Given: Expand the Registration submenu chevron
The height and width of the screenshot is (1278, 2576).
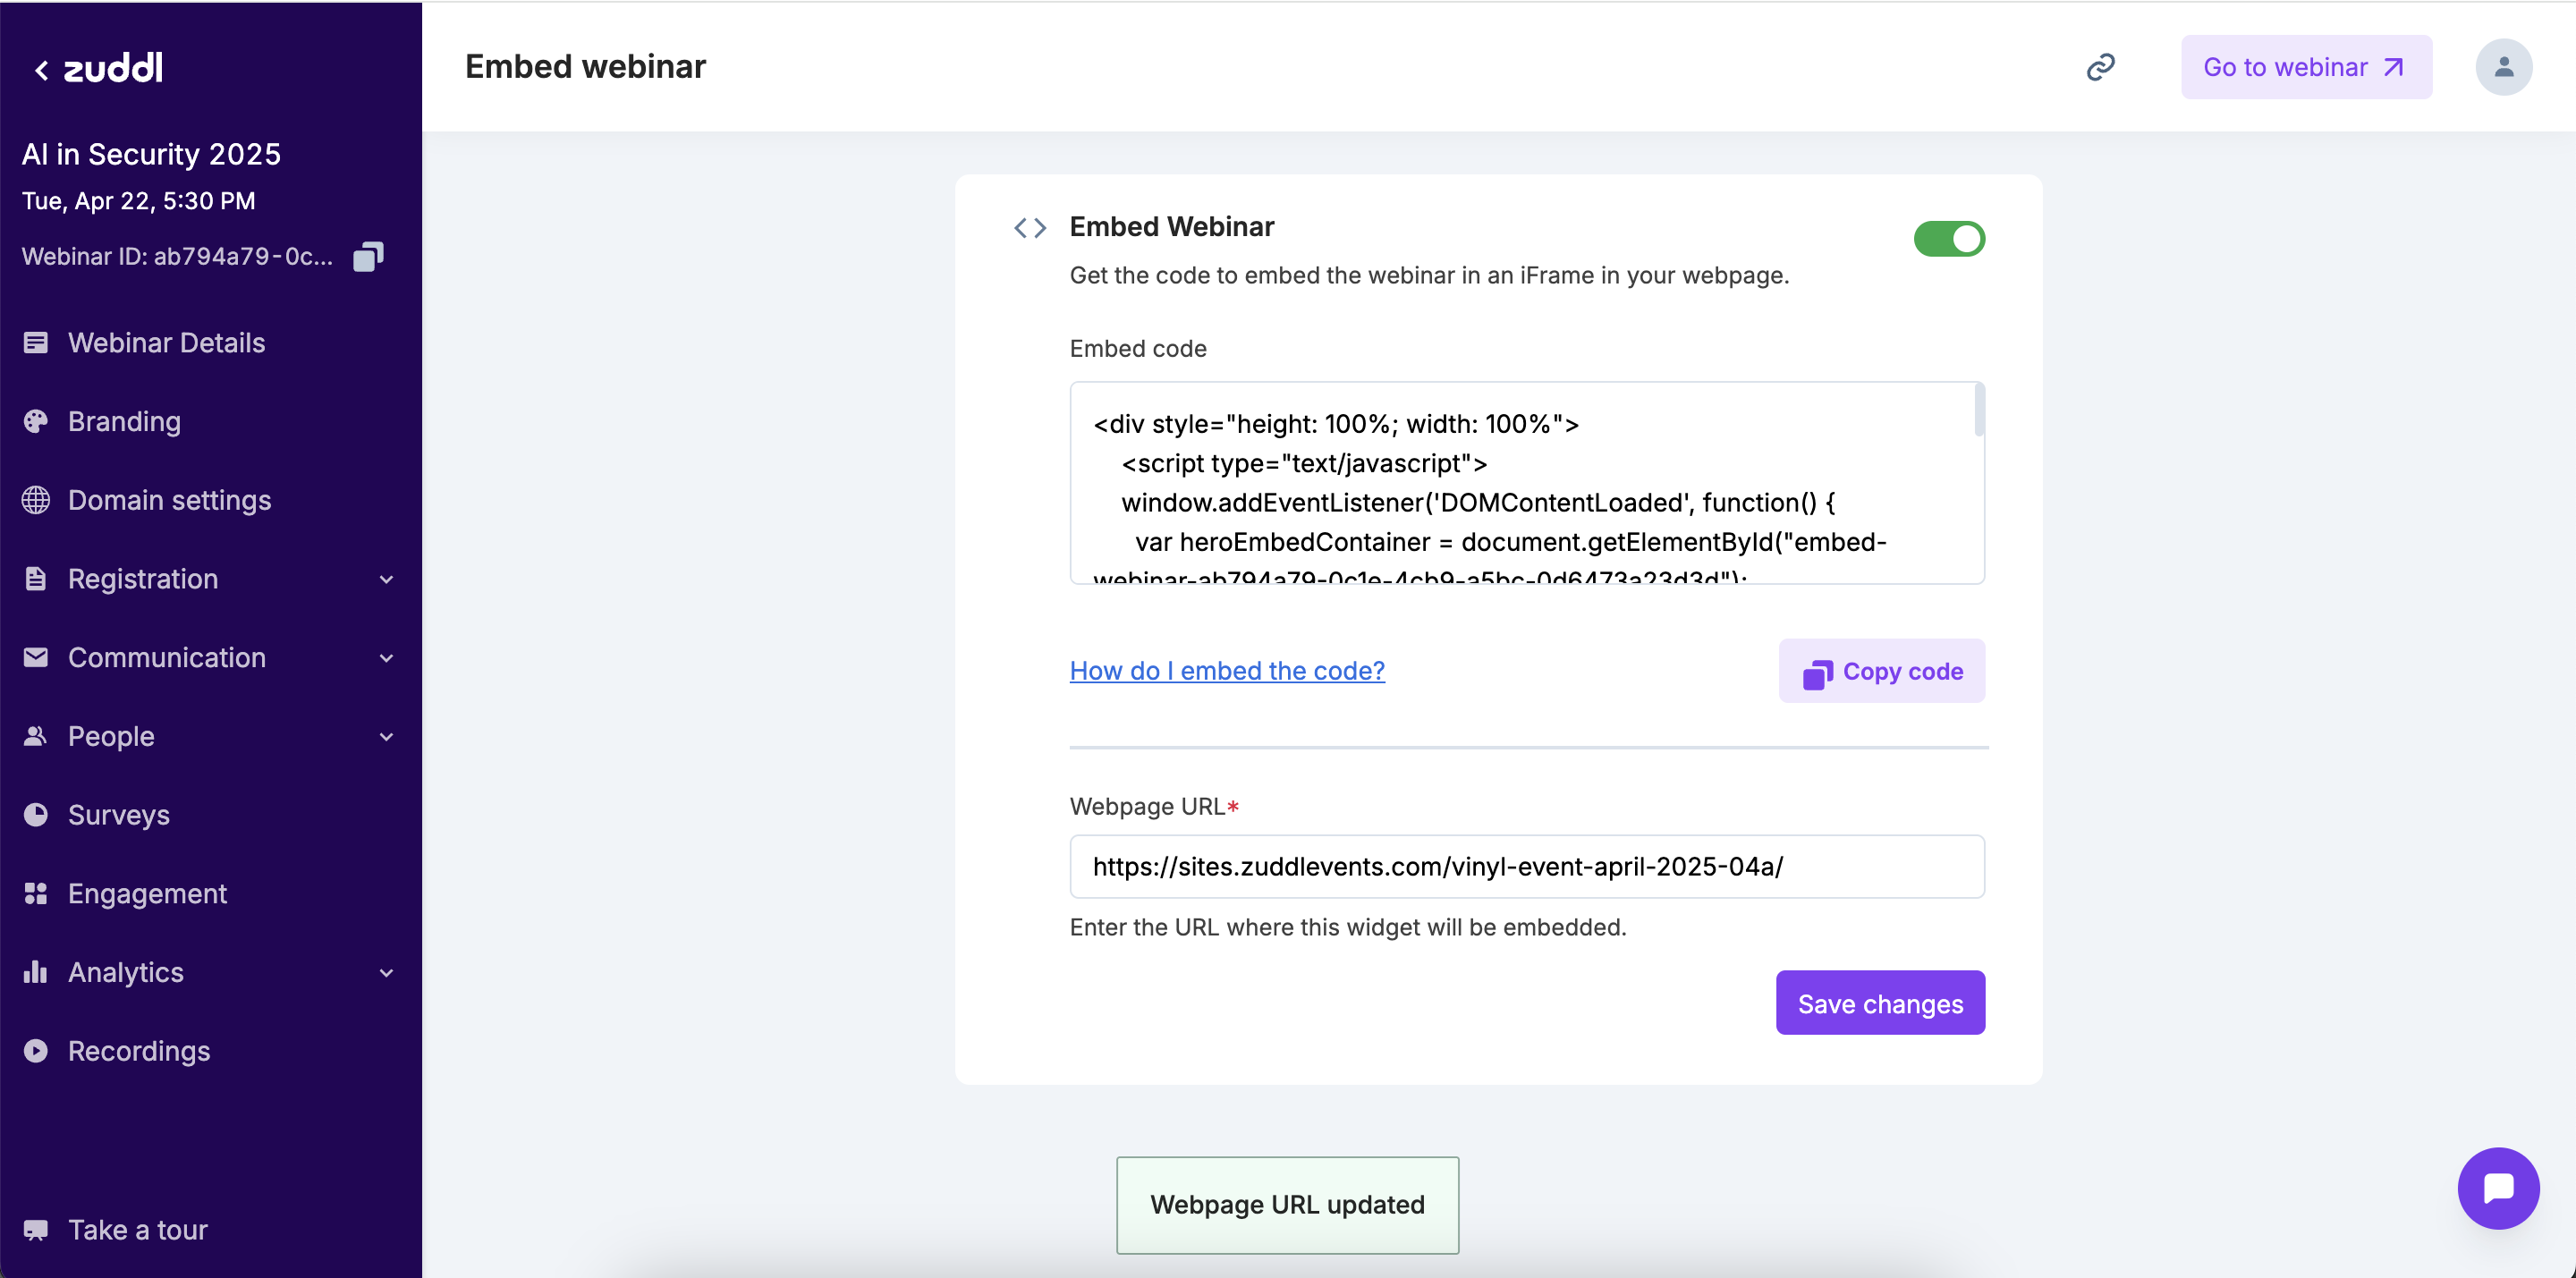Looking at the screenshot, I should tap(386, 579).
